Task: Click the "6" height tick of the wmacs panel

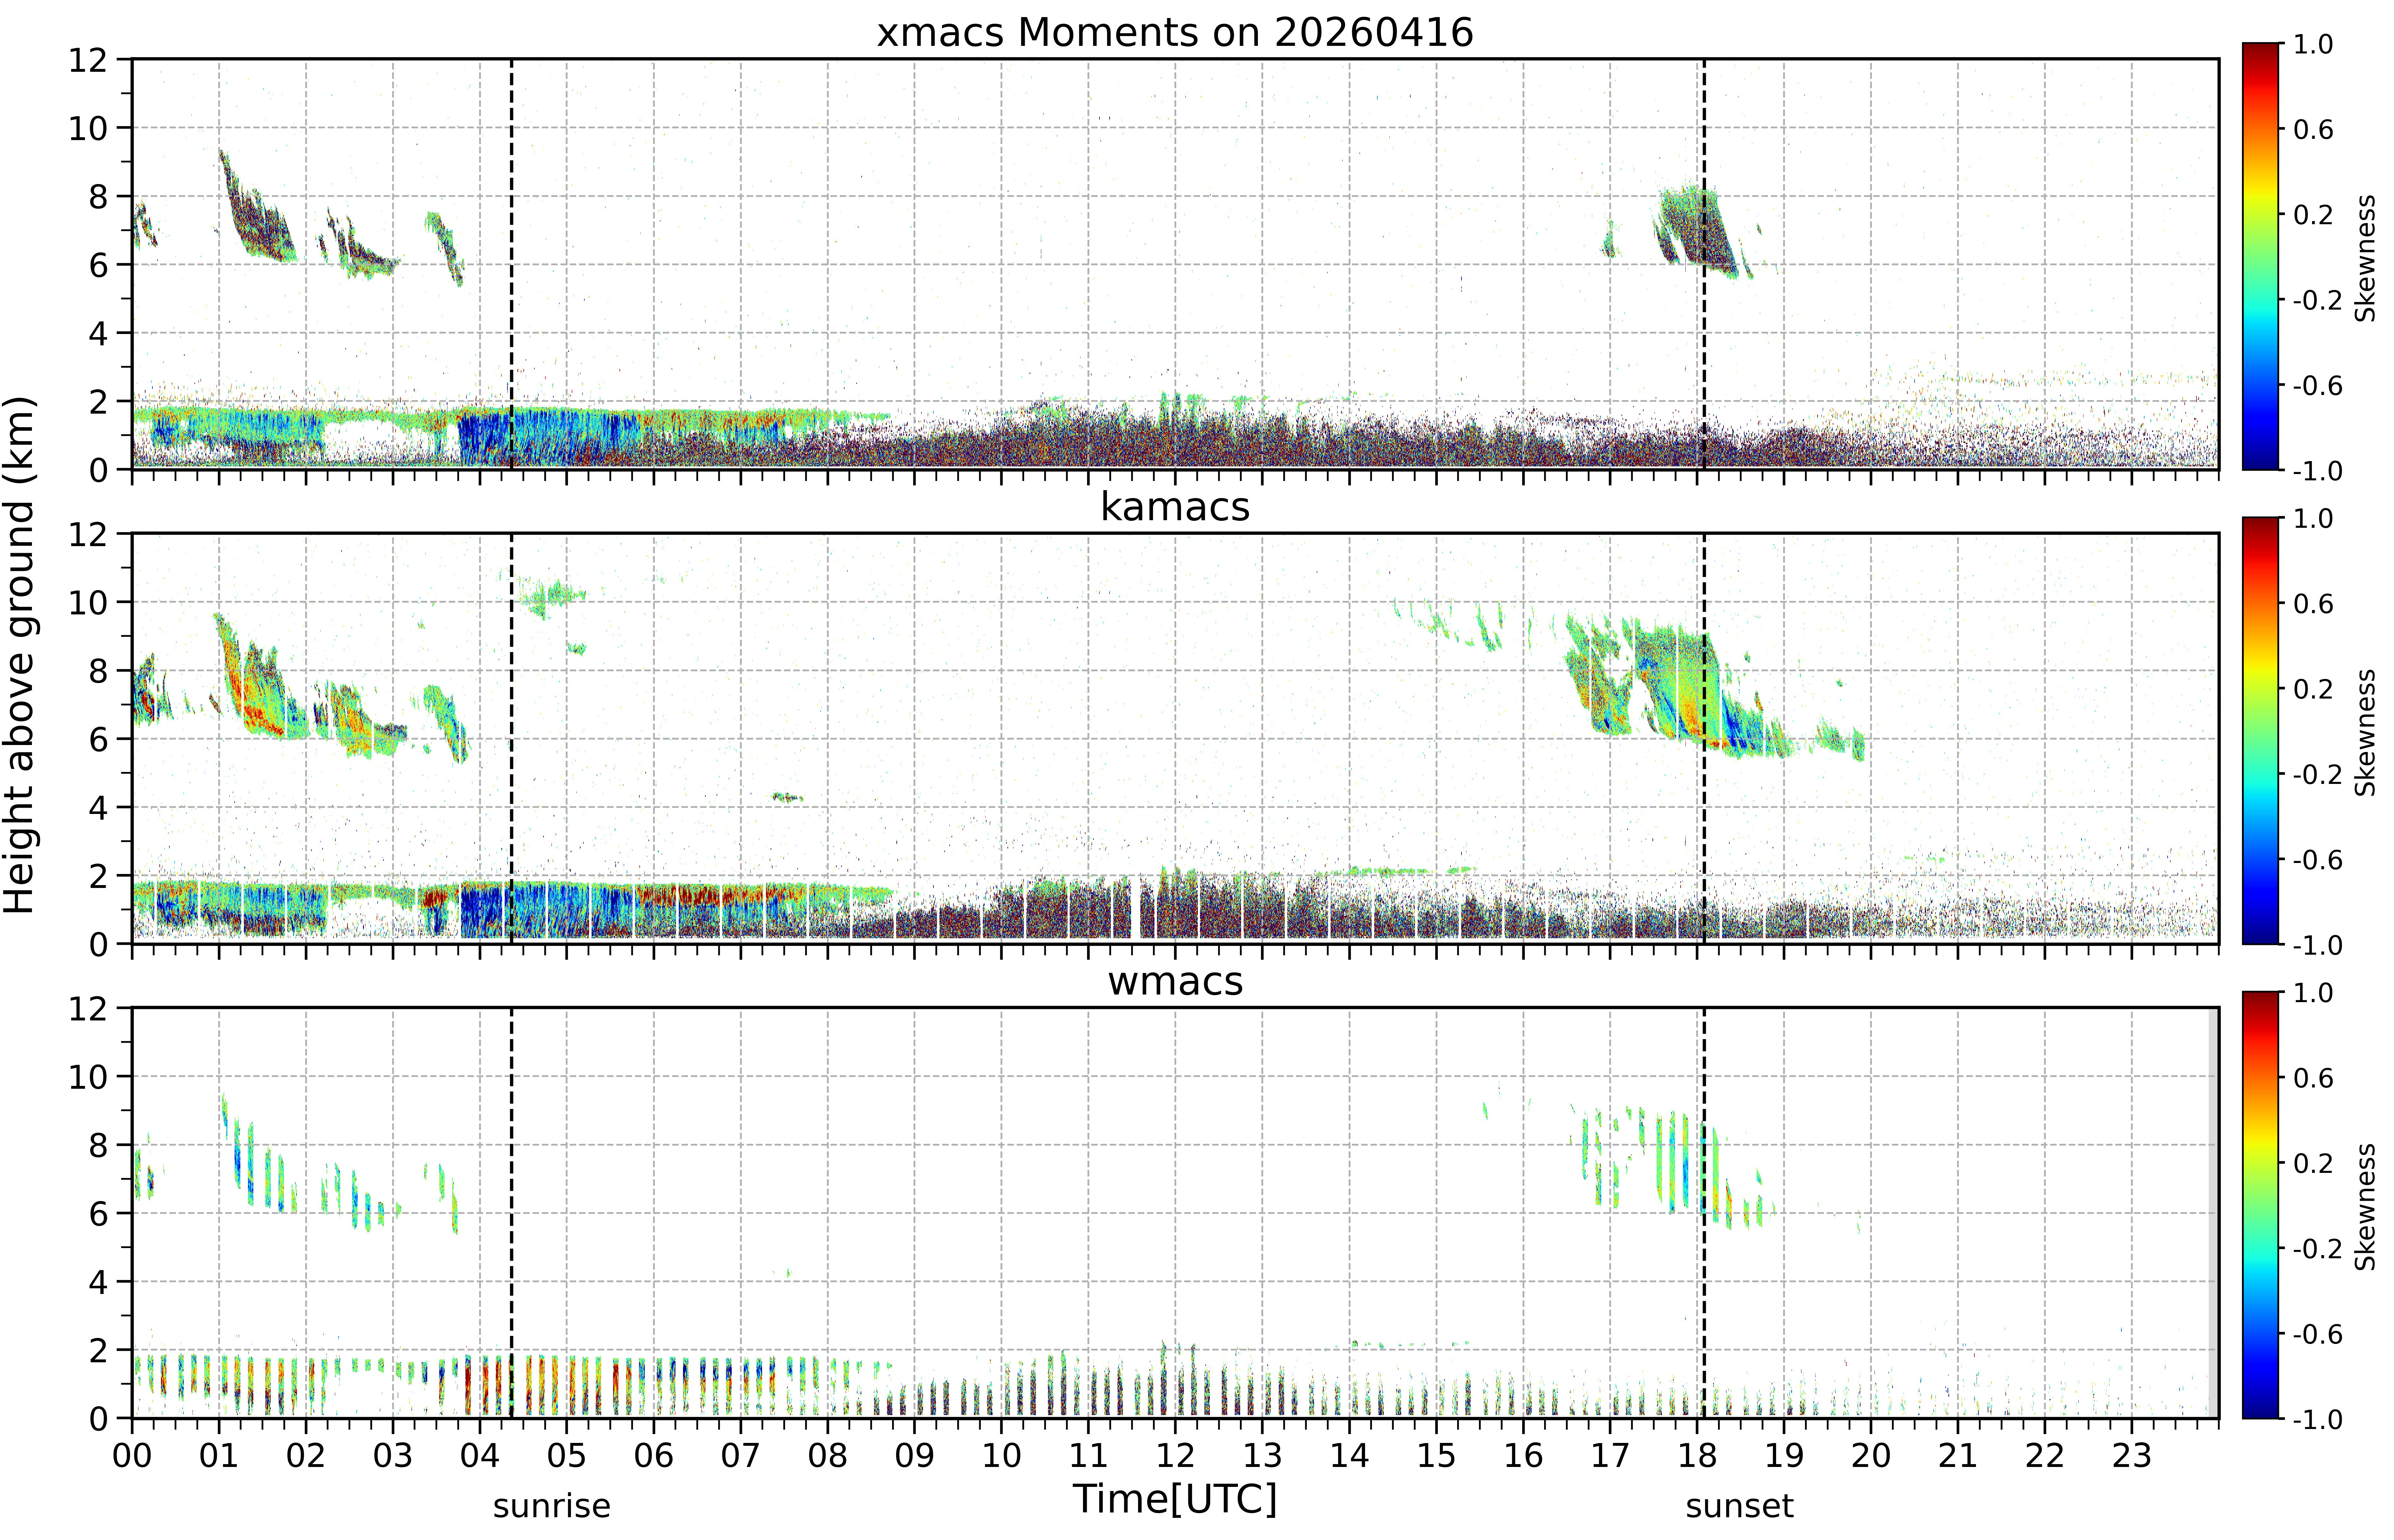Action: pyautogui.click(x=98, y=1214)
